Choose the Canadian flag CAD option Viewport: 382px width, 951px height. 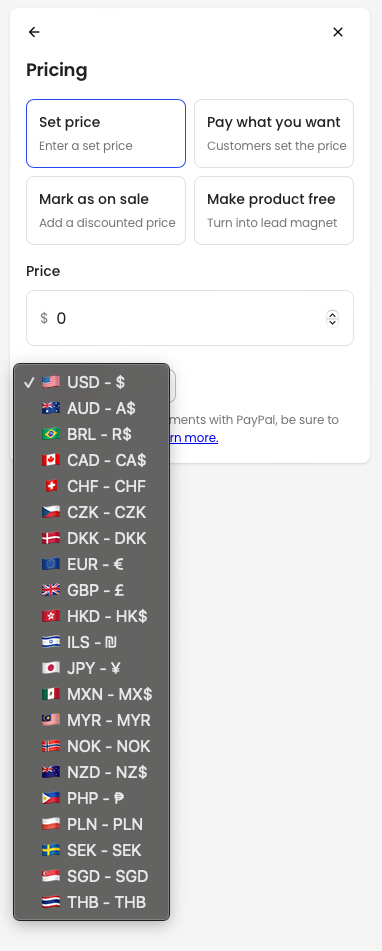(92, 460)
